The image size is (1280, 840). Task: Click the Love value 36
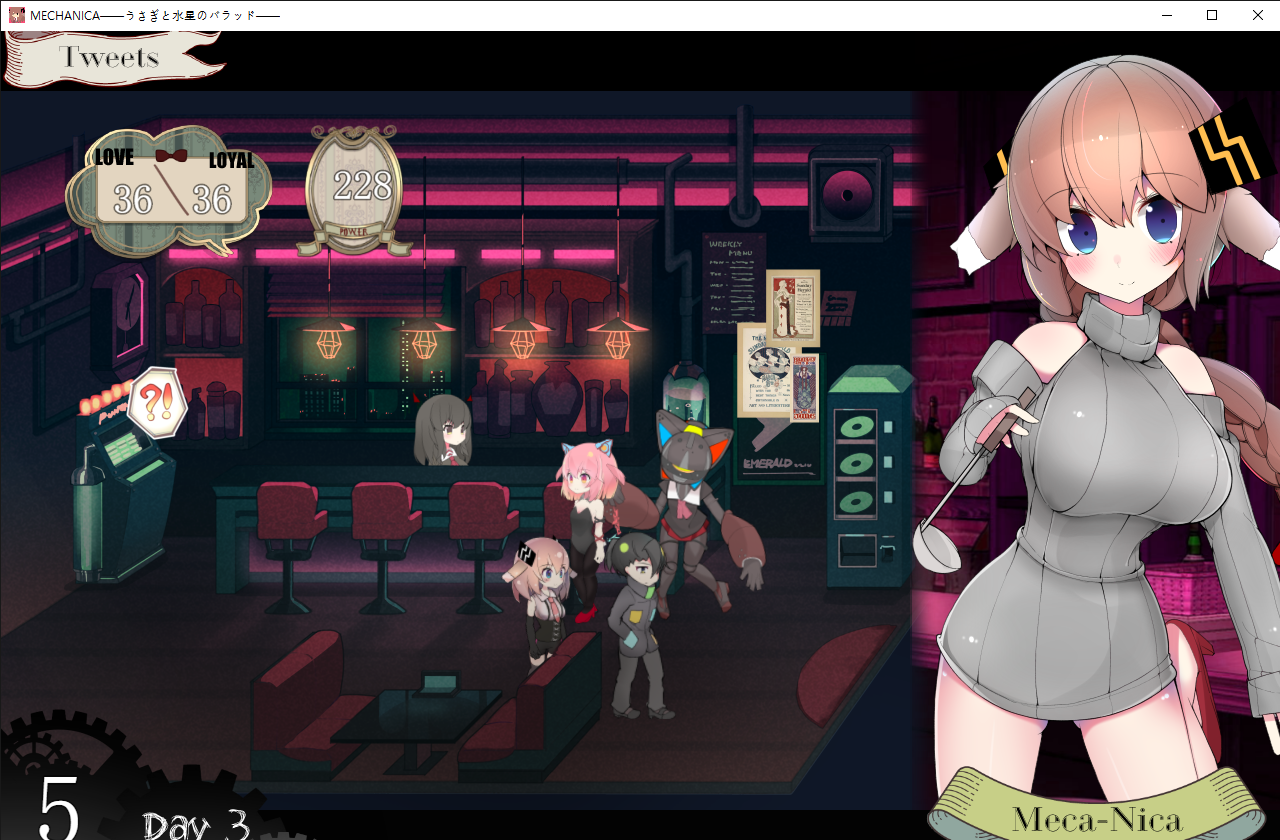click(x=132, y=199)
